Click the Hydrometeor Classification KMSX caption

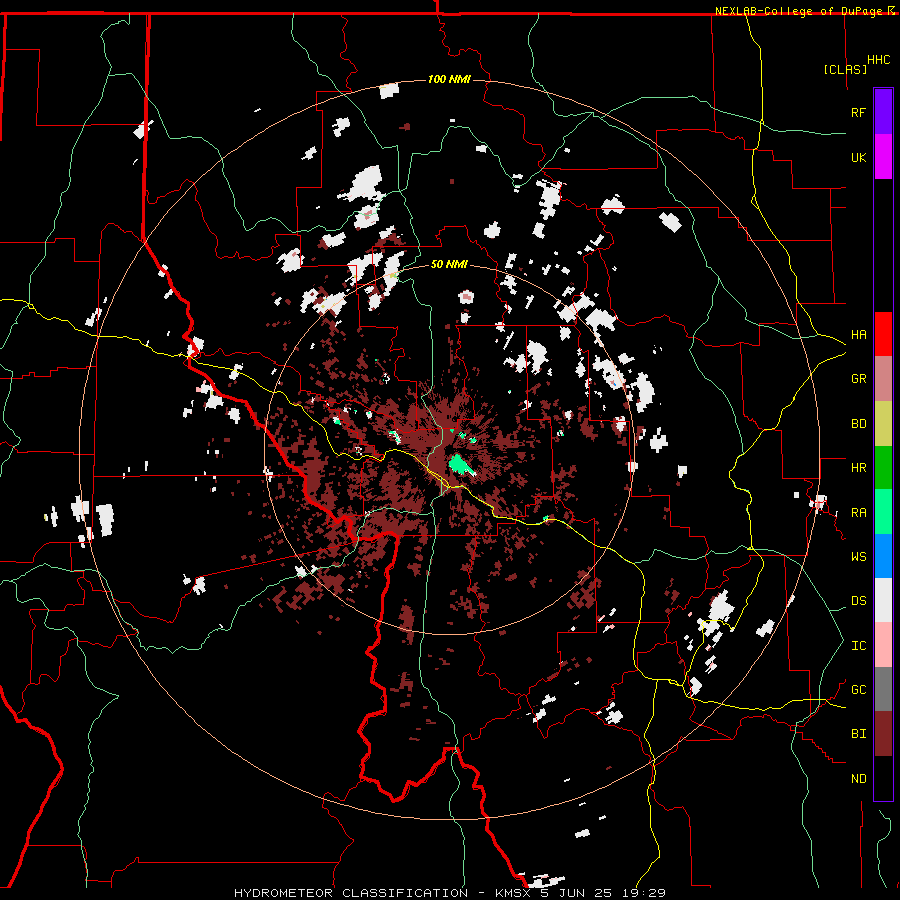click(x=449, y=893)
